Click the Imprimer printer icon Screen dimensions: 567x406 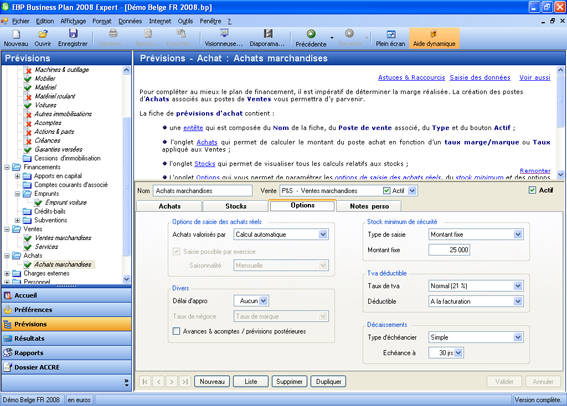click(113, 38)
